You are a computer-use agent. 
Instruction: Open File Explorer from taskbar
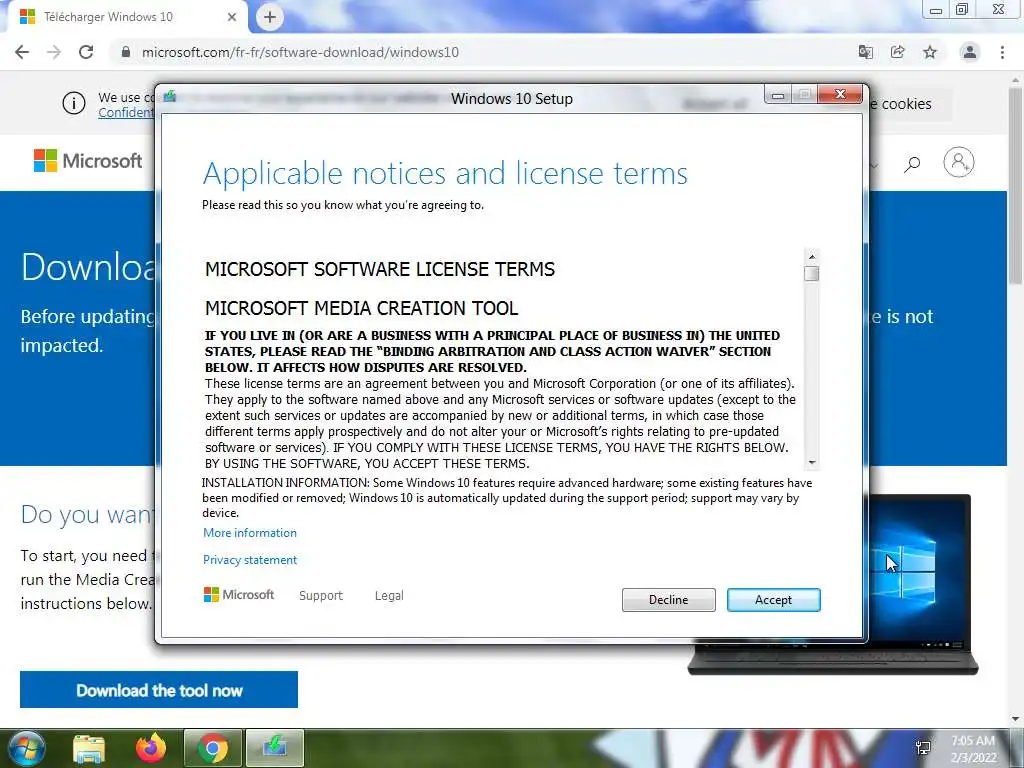click(x=89, y=748)
